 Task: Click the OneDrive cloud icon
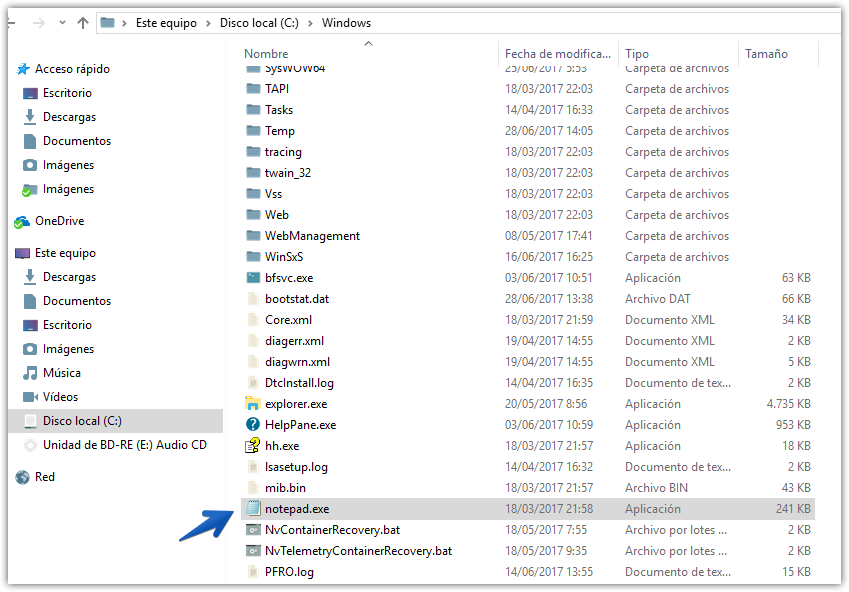pos(22,221)
